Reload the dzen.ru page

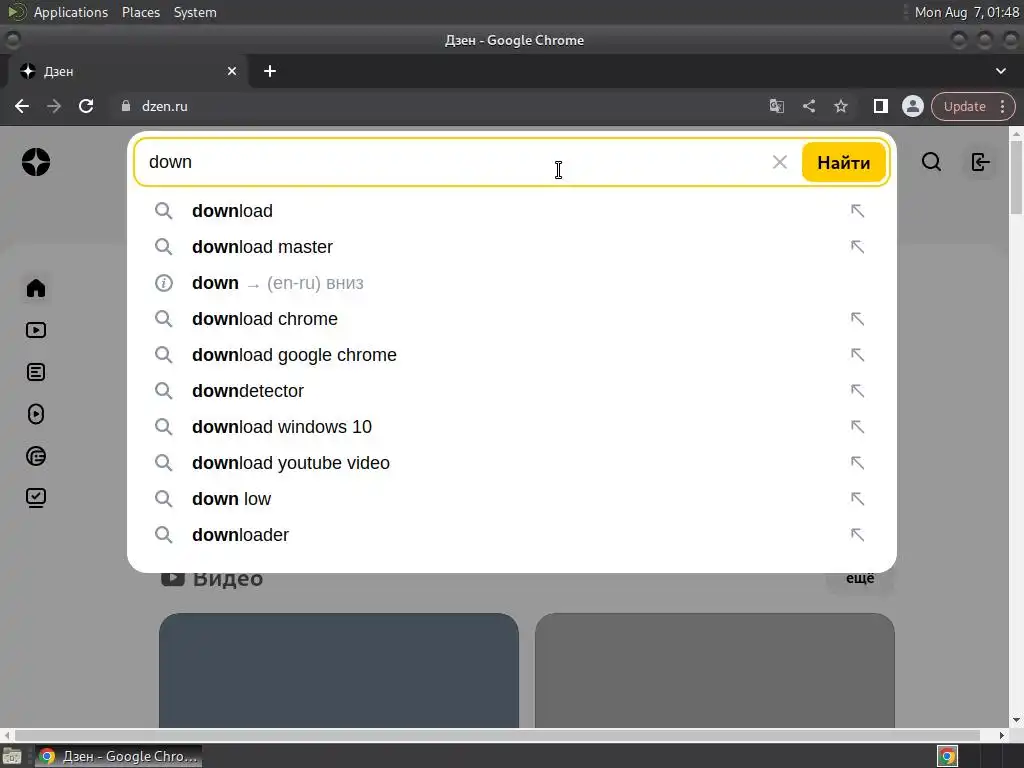coord(86,106)
